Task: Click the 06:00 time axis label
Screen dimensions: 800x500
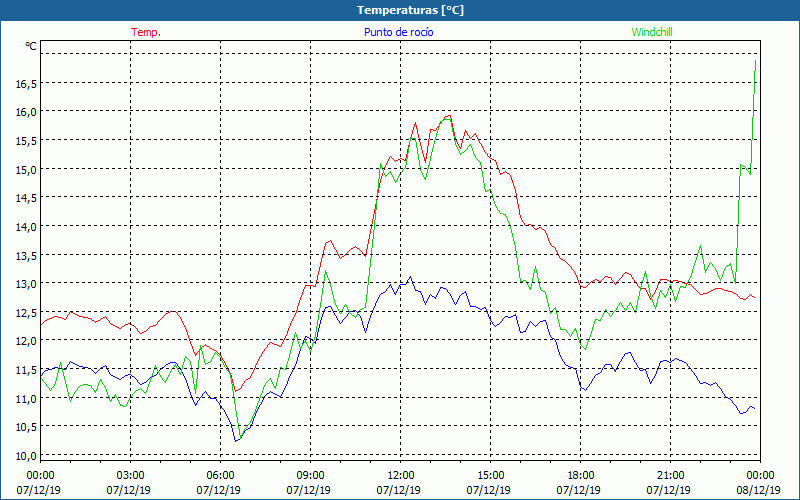Action: [x=220, y=476]
